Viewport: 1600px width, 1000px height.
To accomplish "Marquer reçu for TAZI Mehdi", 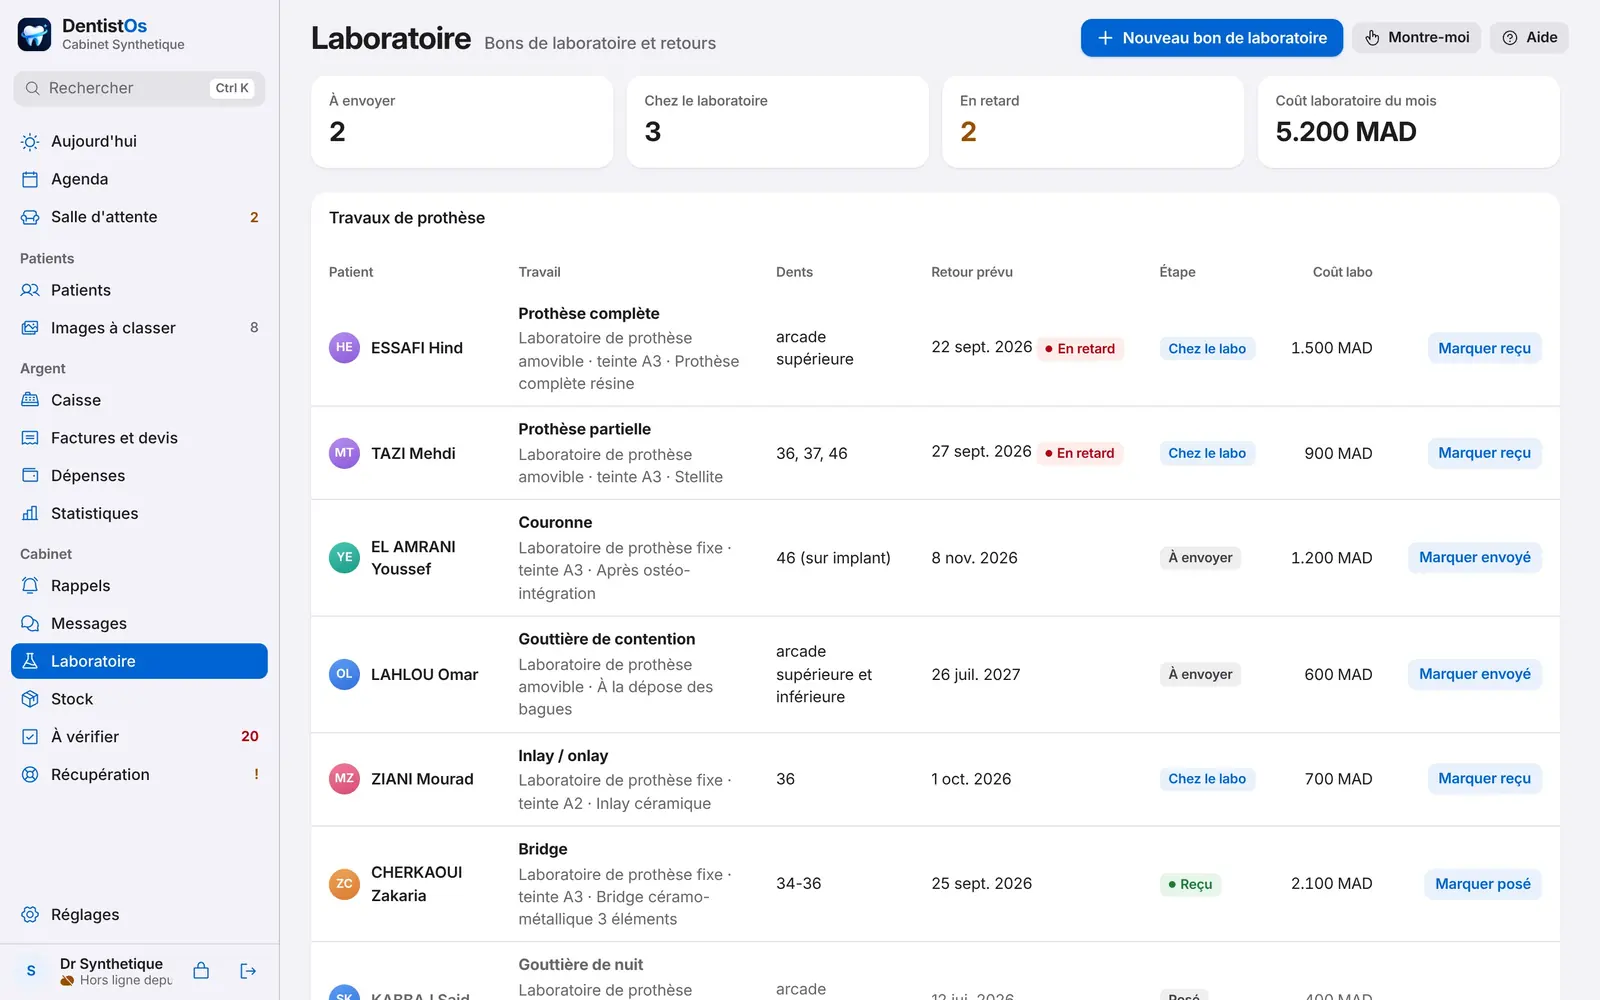I will coord(1484,453).
